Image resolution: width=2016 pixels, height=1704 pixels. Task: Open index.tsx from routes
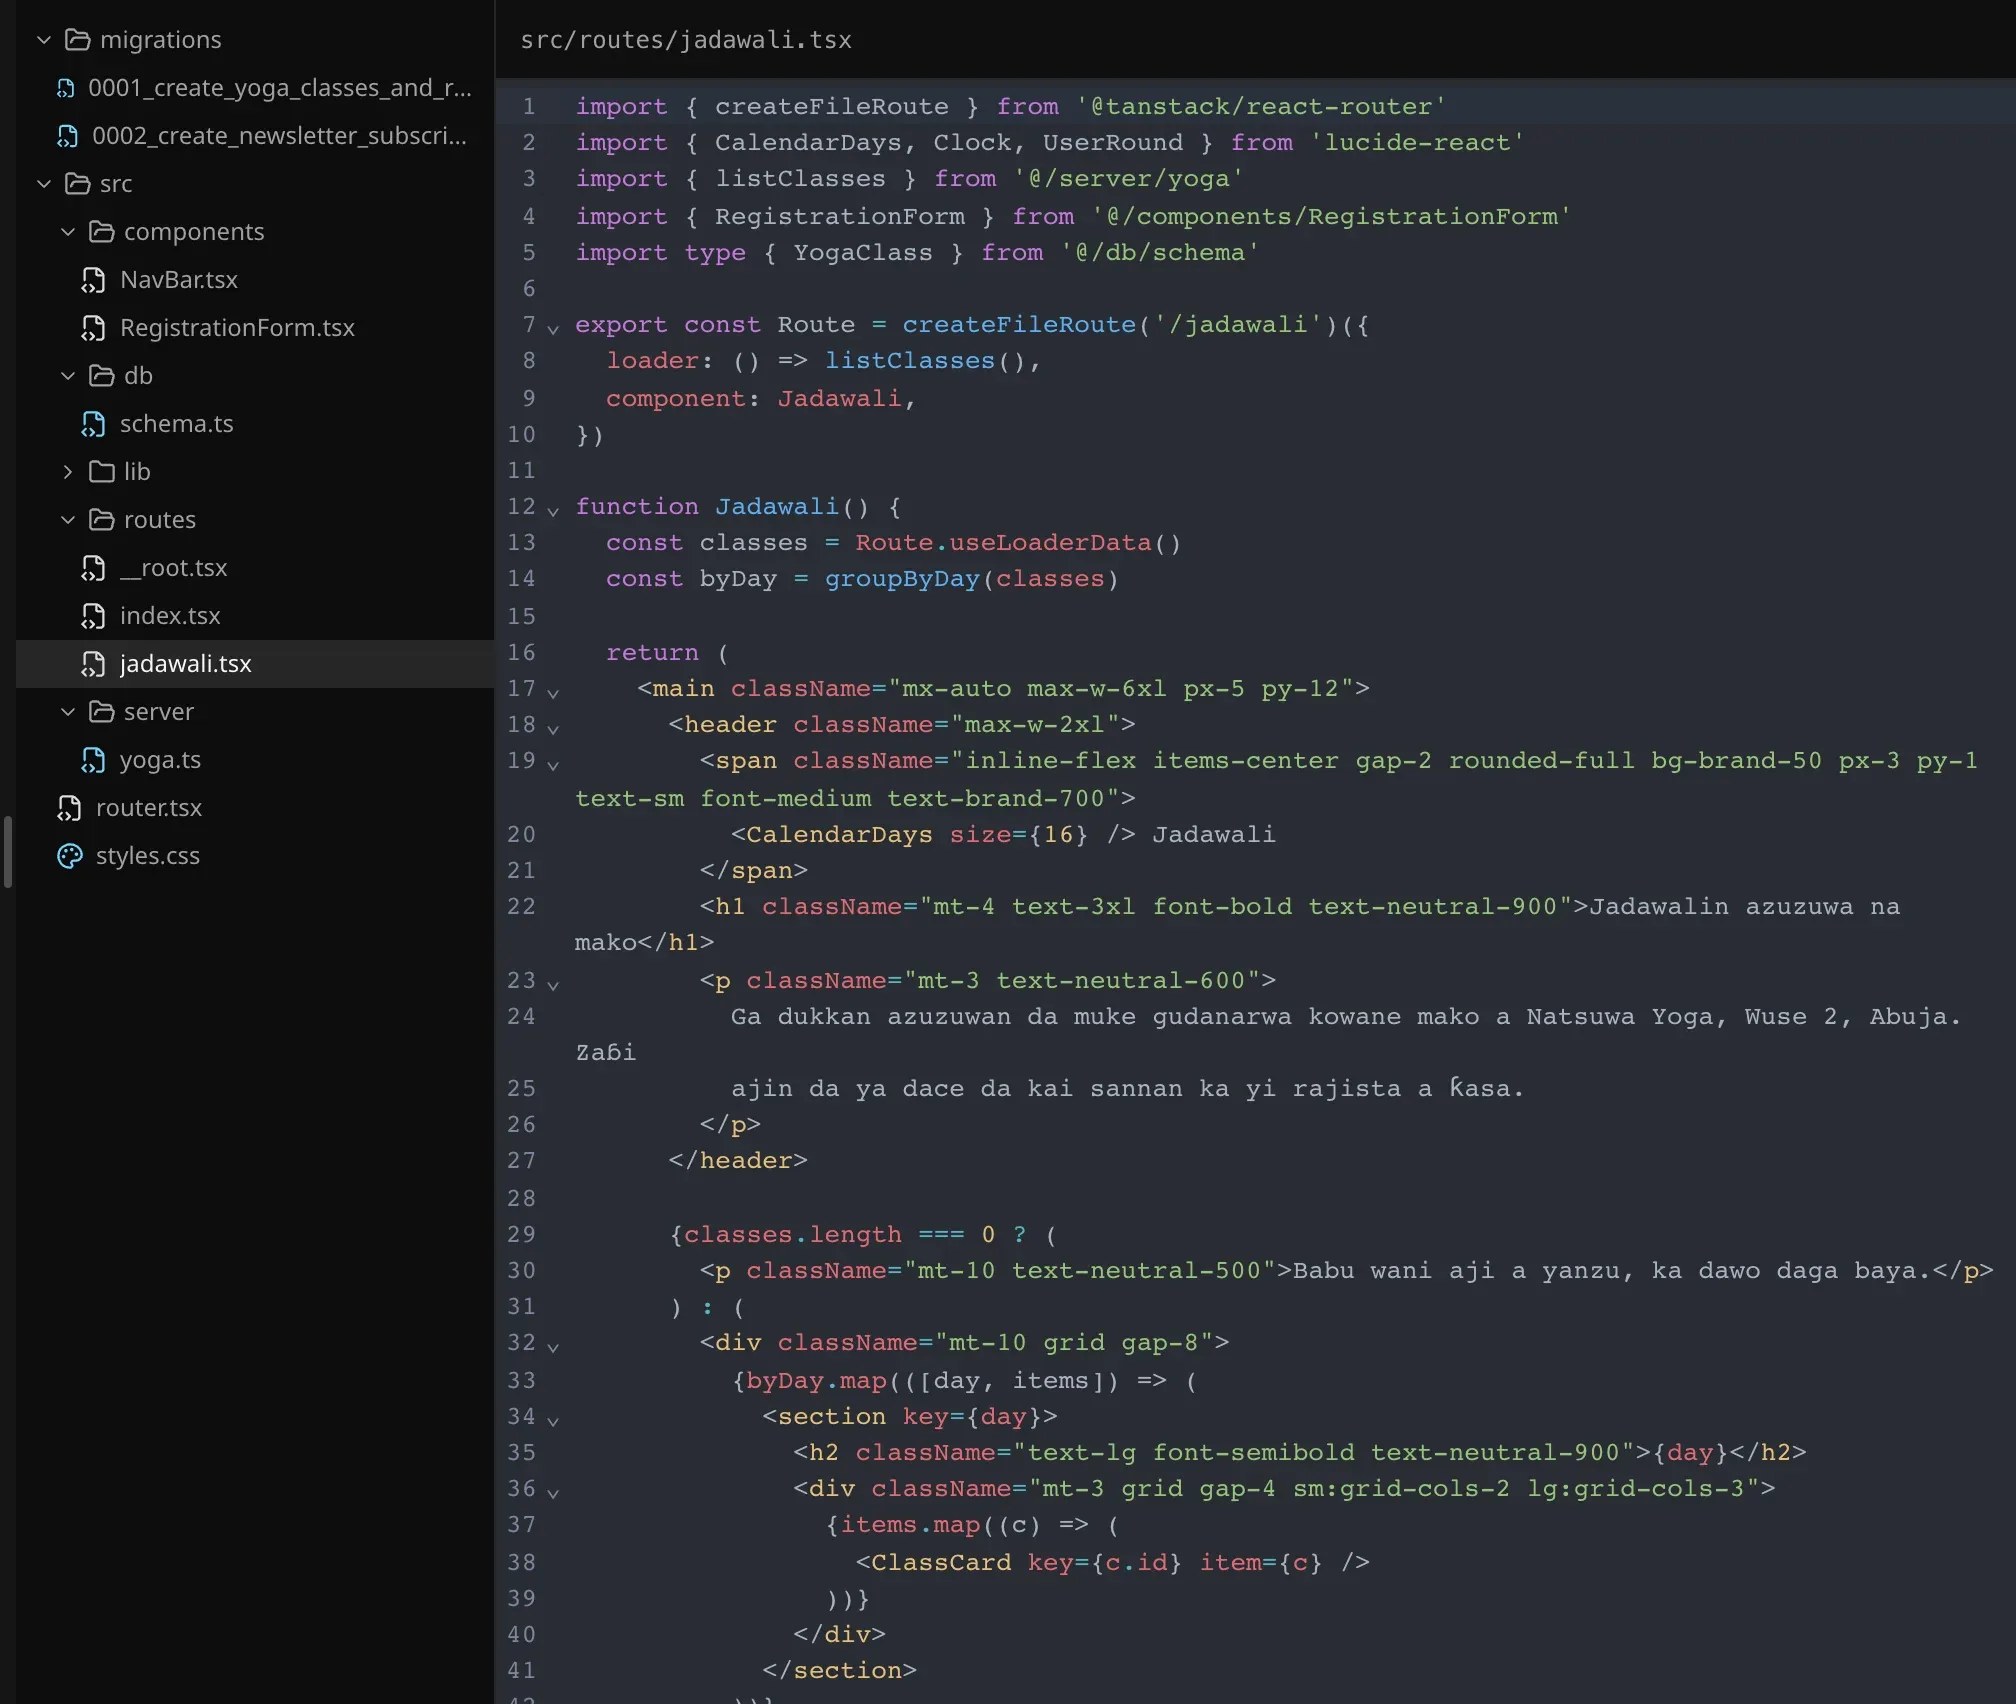(x=170, y=616)
